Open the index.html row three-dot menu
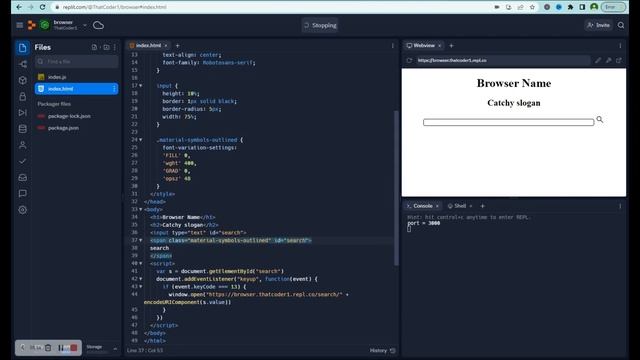The image size is (640, 360). pos(114,89)
